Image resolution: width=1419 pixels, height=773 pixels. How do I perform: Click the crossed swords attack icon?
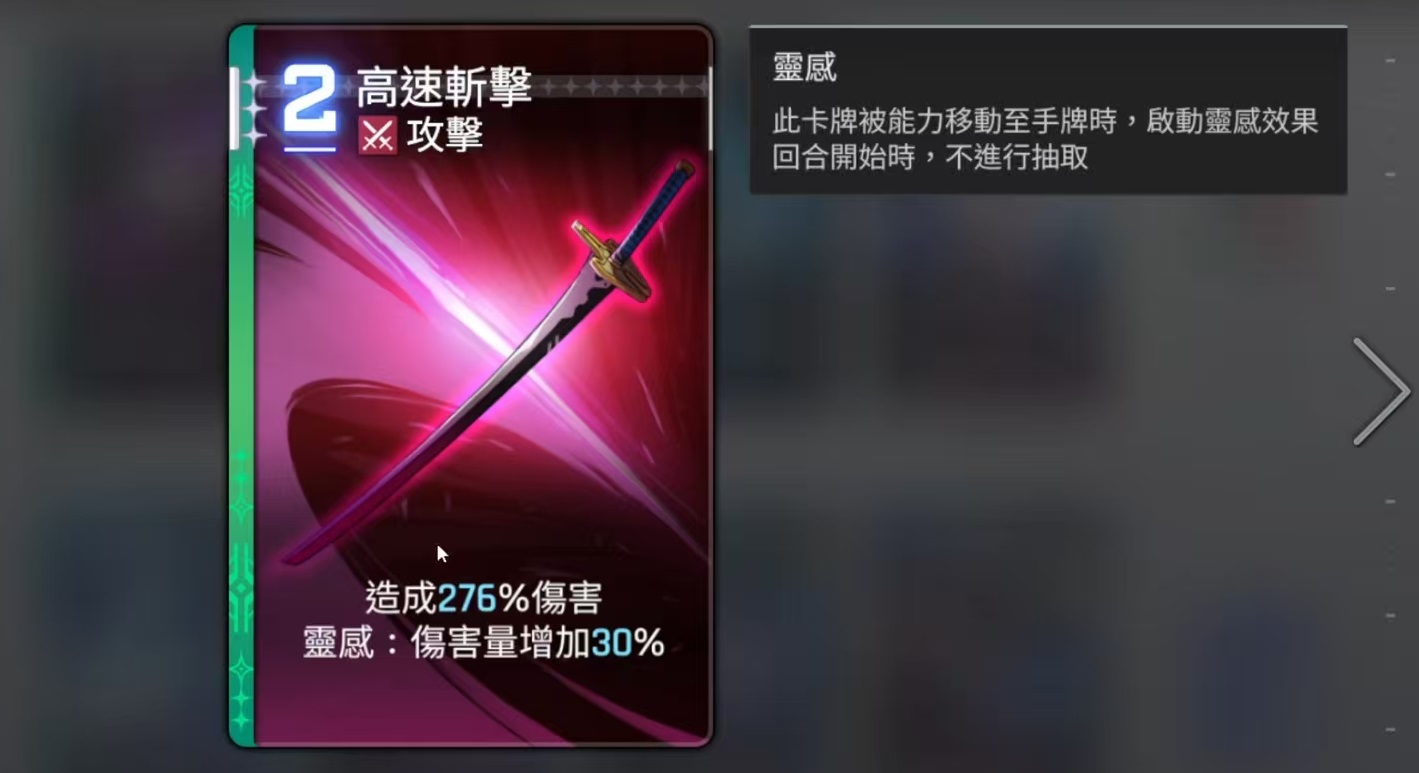(377, 135)
